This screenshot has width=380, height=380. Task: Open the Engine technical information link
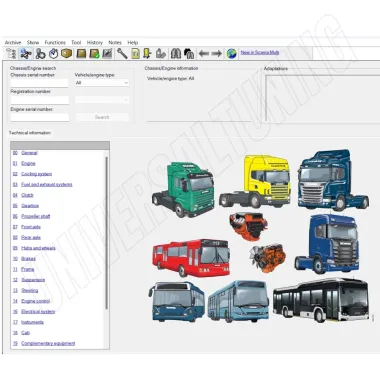click(x=28, y=163)
